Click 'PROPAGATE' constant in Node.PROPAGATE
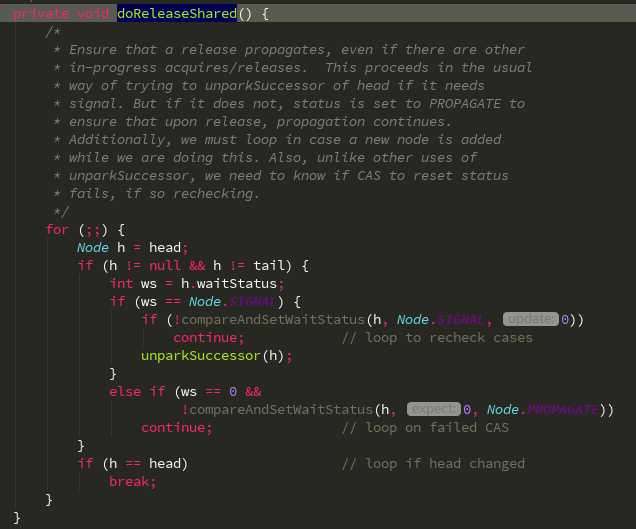 pos(563,410)
